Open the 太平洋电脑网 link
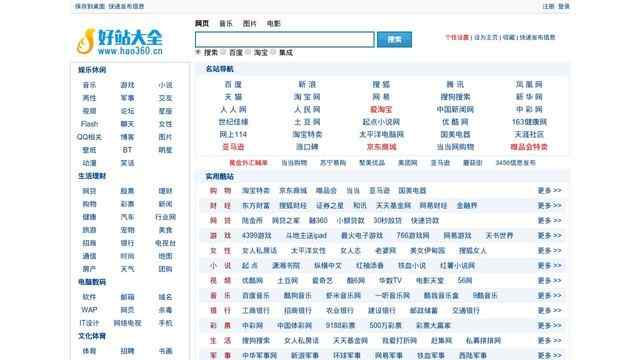The width and height of the screenshot is (640, 360). (381, 134)
